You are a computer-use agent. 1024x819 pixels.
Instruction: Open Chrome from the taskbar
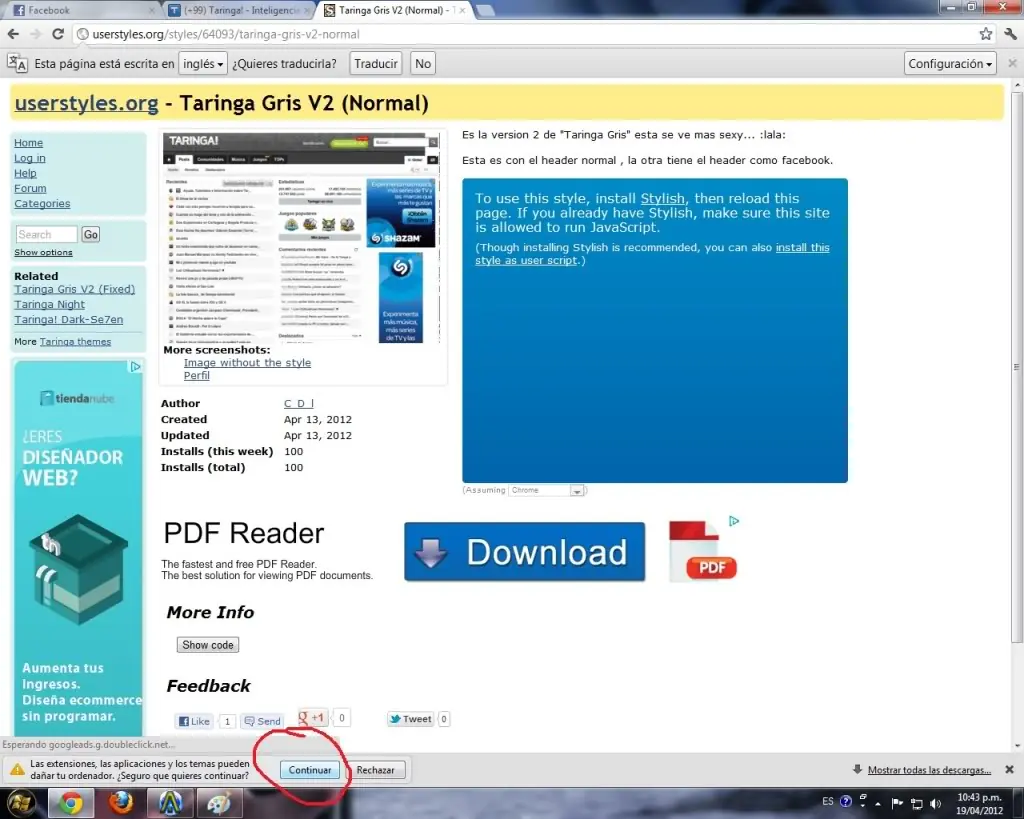pos(71,803)
